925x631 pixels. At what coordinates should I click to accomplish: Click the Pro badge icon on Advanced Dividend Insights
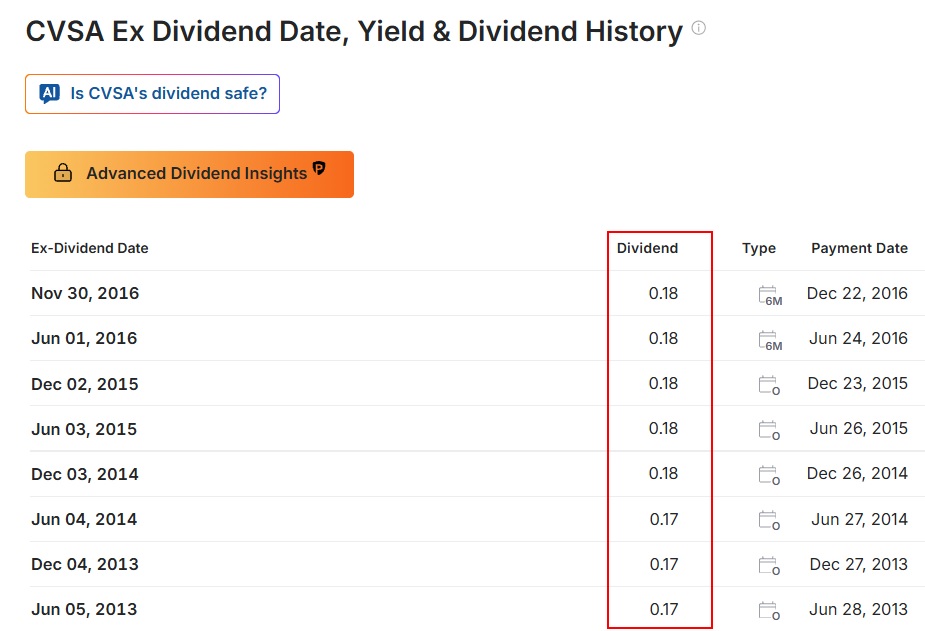tap(319, 168)
